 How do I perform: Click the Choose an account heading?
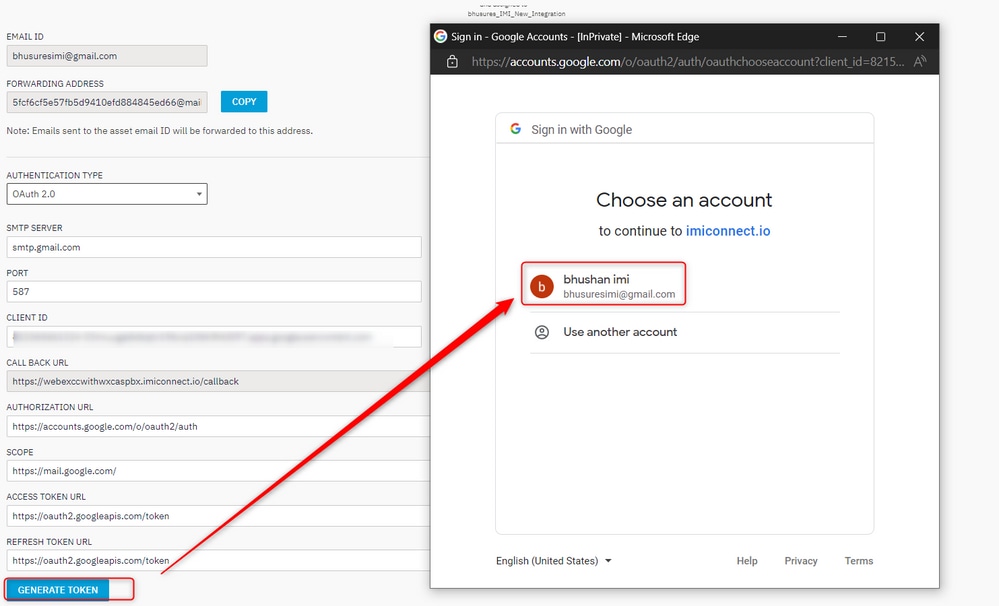[x=684, y=200]
